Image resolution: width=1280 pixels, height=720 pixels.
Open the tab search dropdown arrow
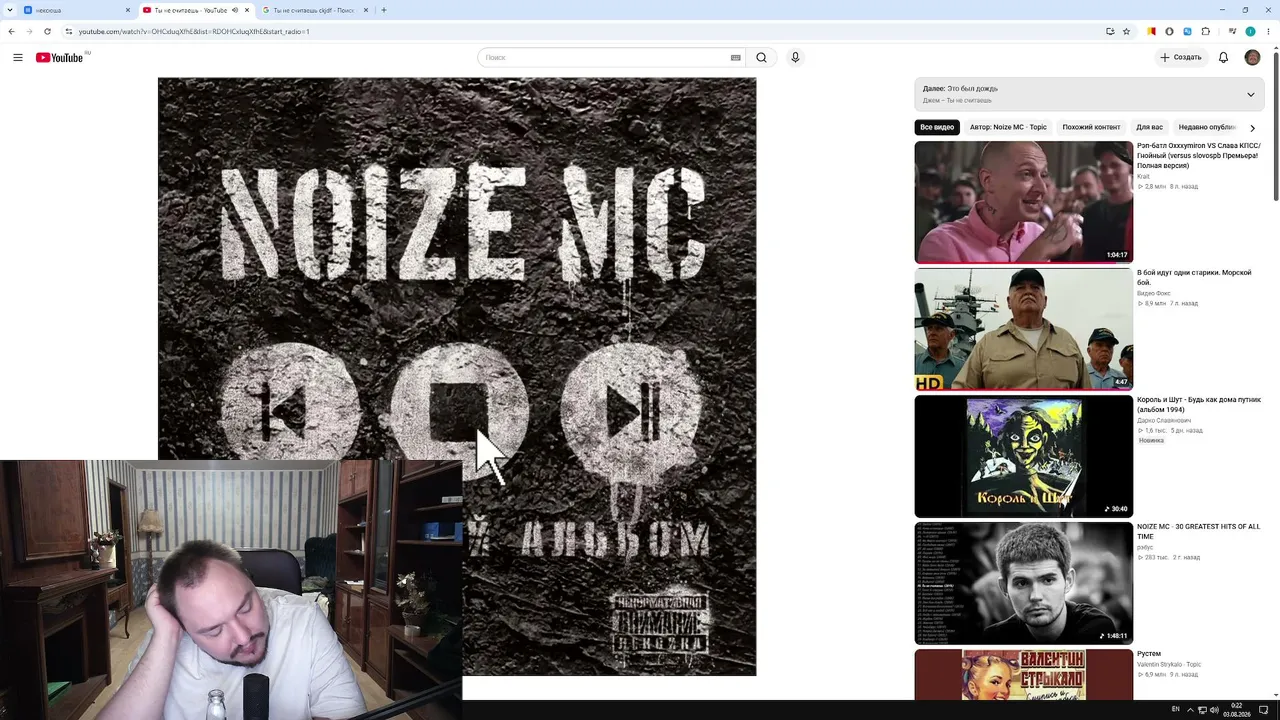pos(11,10)
